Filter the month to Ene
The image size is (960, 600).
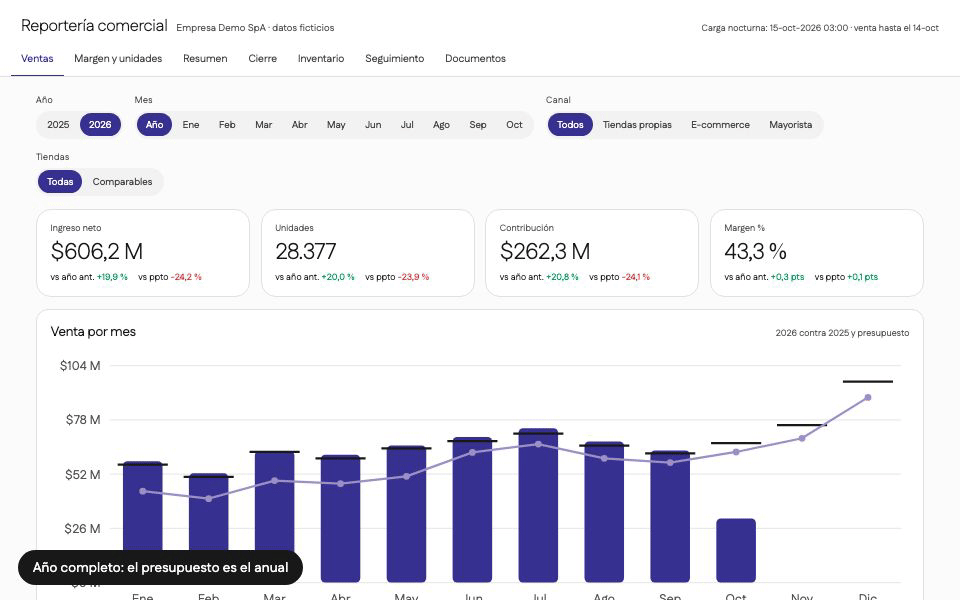191,125
